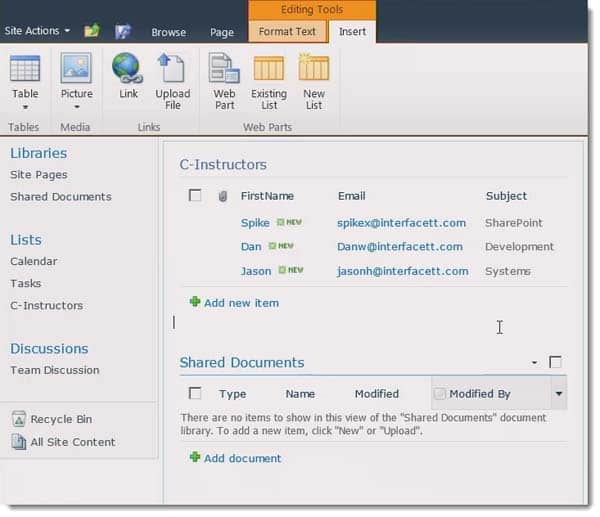Open the Recycle Bin

tap(60, 420)
